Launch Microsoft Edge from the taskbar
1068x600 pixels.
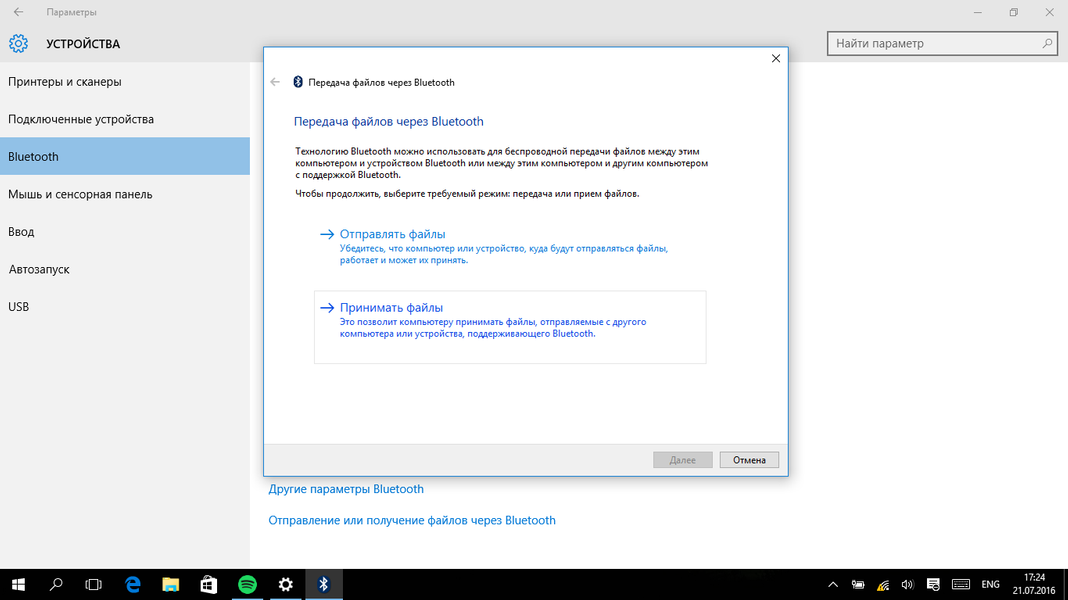tap(133, 584)
